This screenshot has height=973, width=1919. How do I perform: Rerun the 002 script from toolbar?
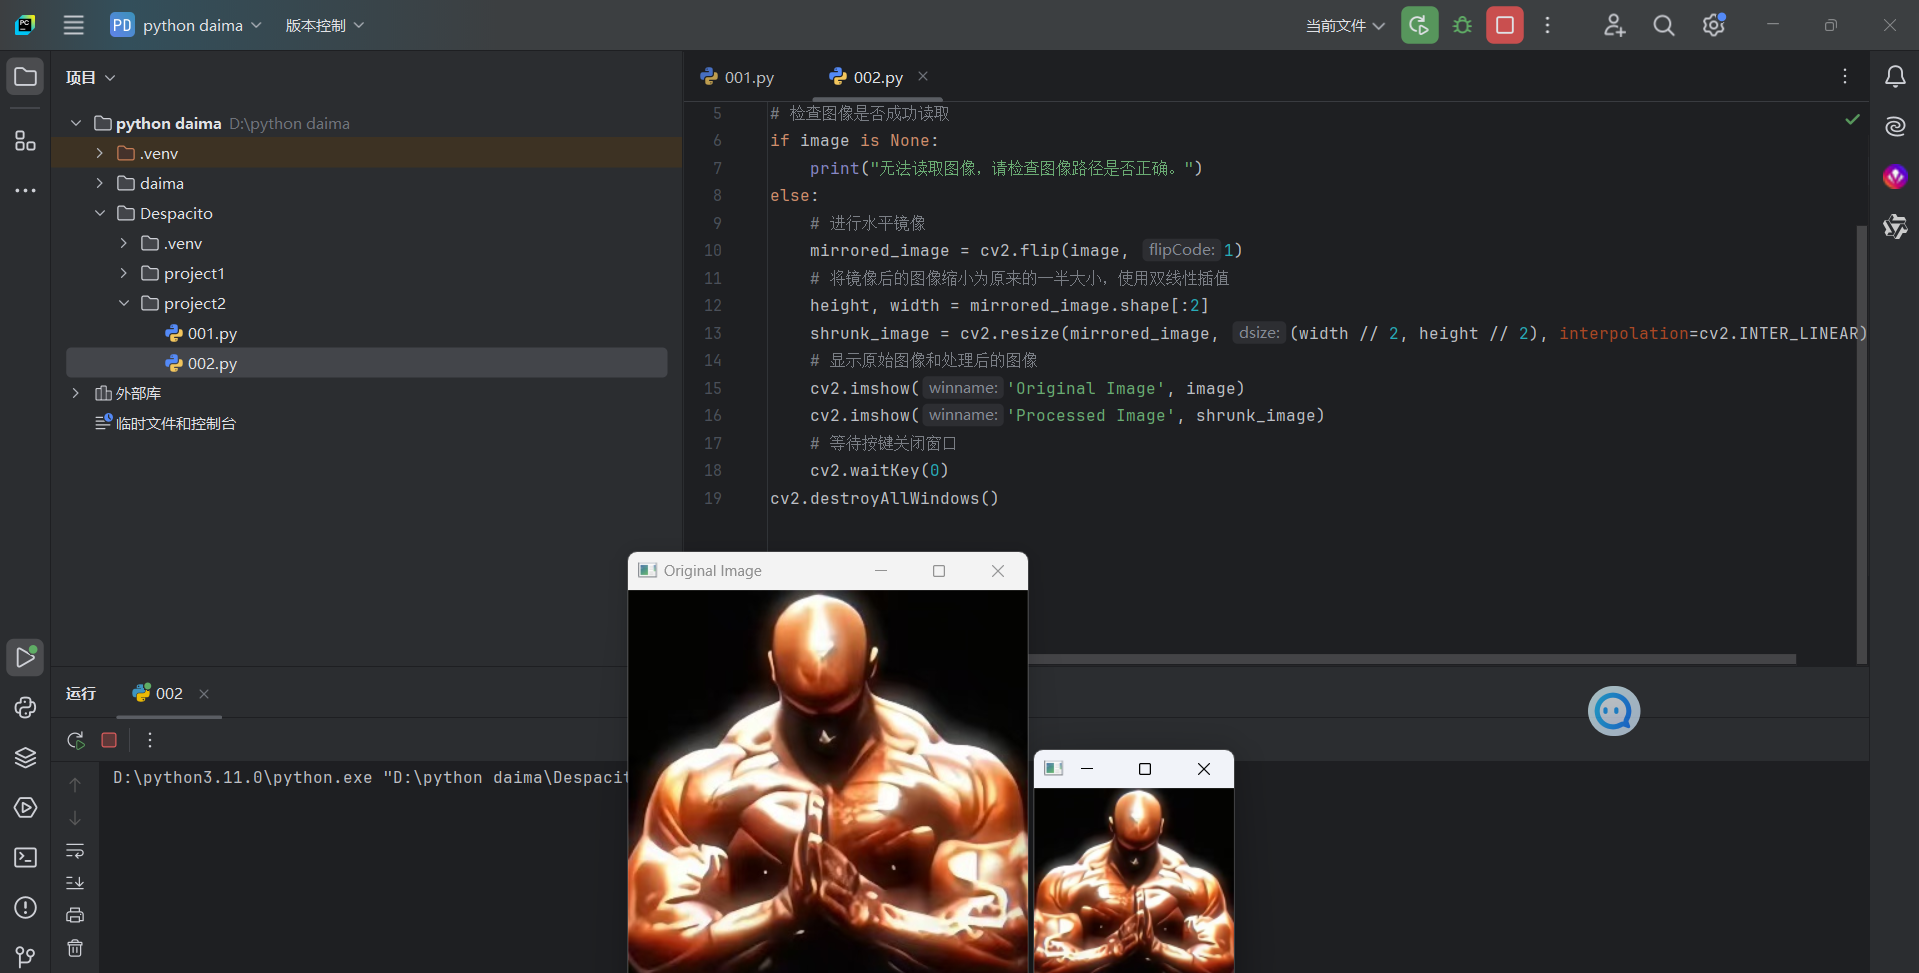[x=1419, y=25]
